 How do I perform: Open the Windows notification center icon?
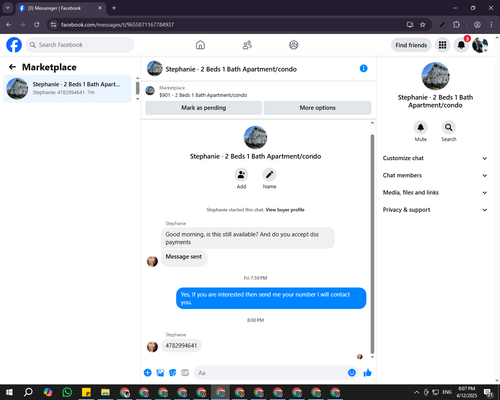pos(489,392)
